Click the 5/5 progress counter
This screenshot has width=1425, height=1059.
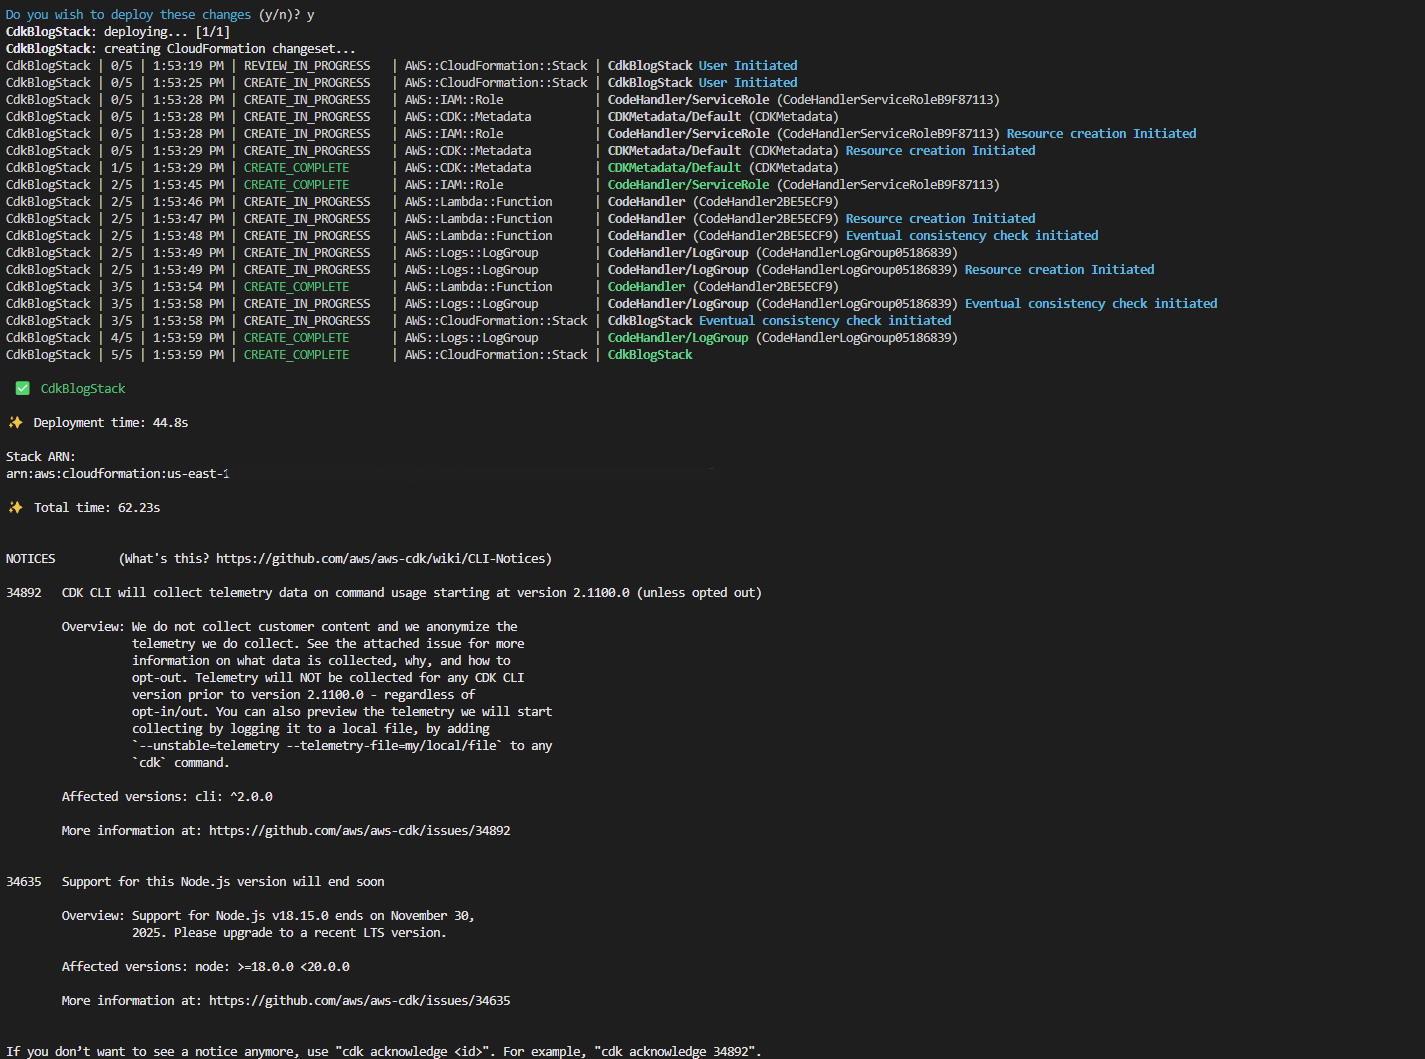(121, 354)
